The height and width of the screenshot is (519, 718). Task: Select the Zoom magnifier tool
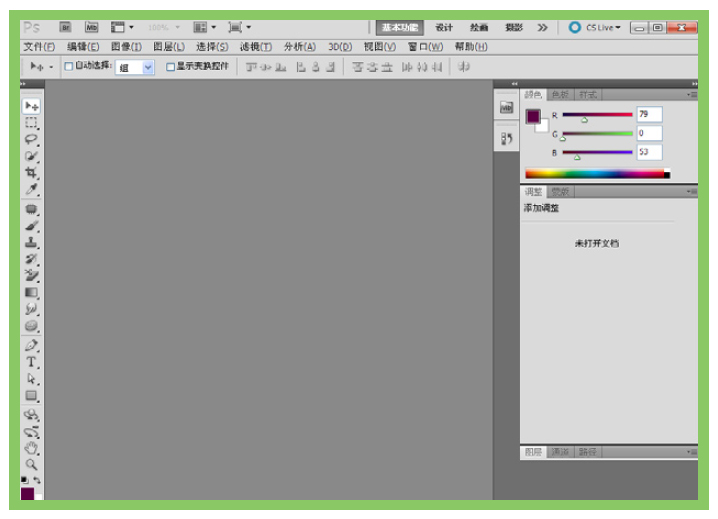coord(31,465)
